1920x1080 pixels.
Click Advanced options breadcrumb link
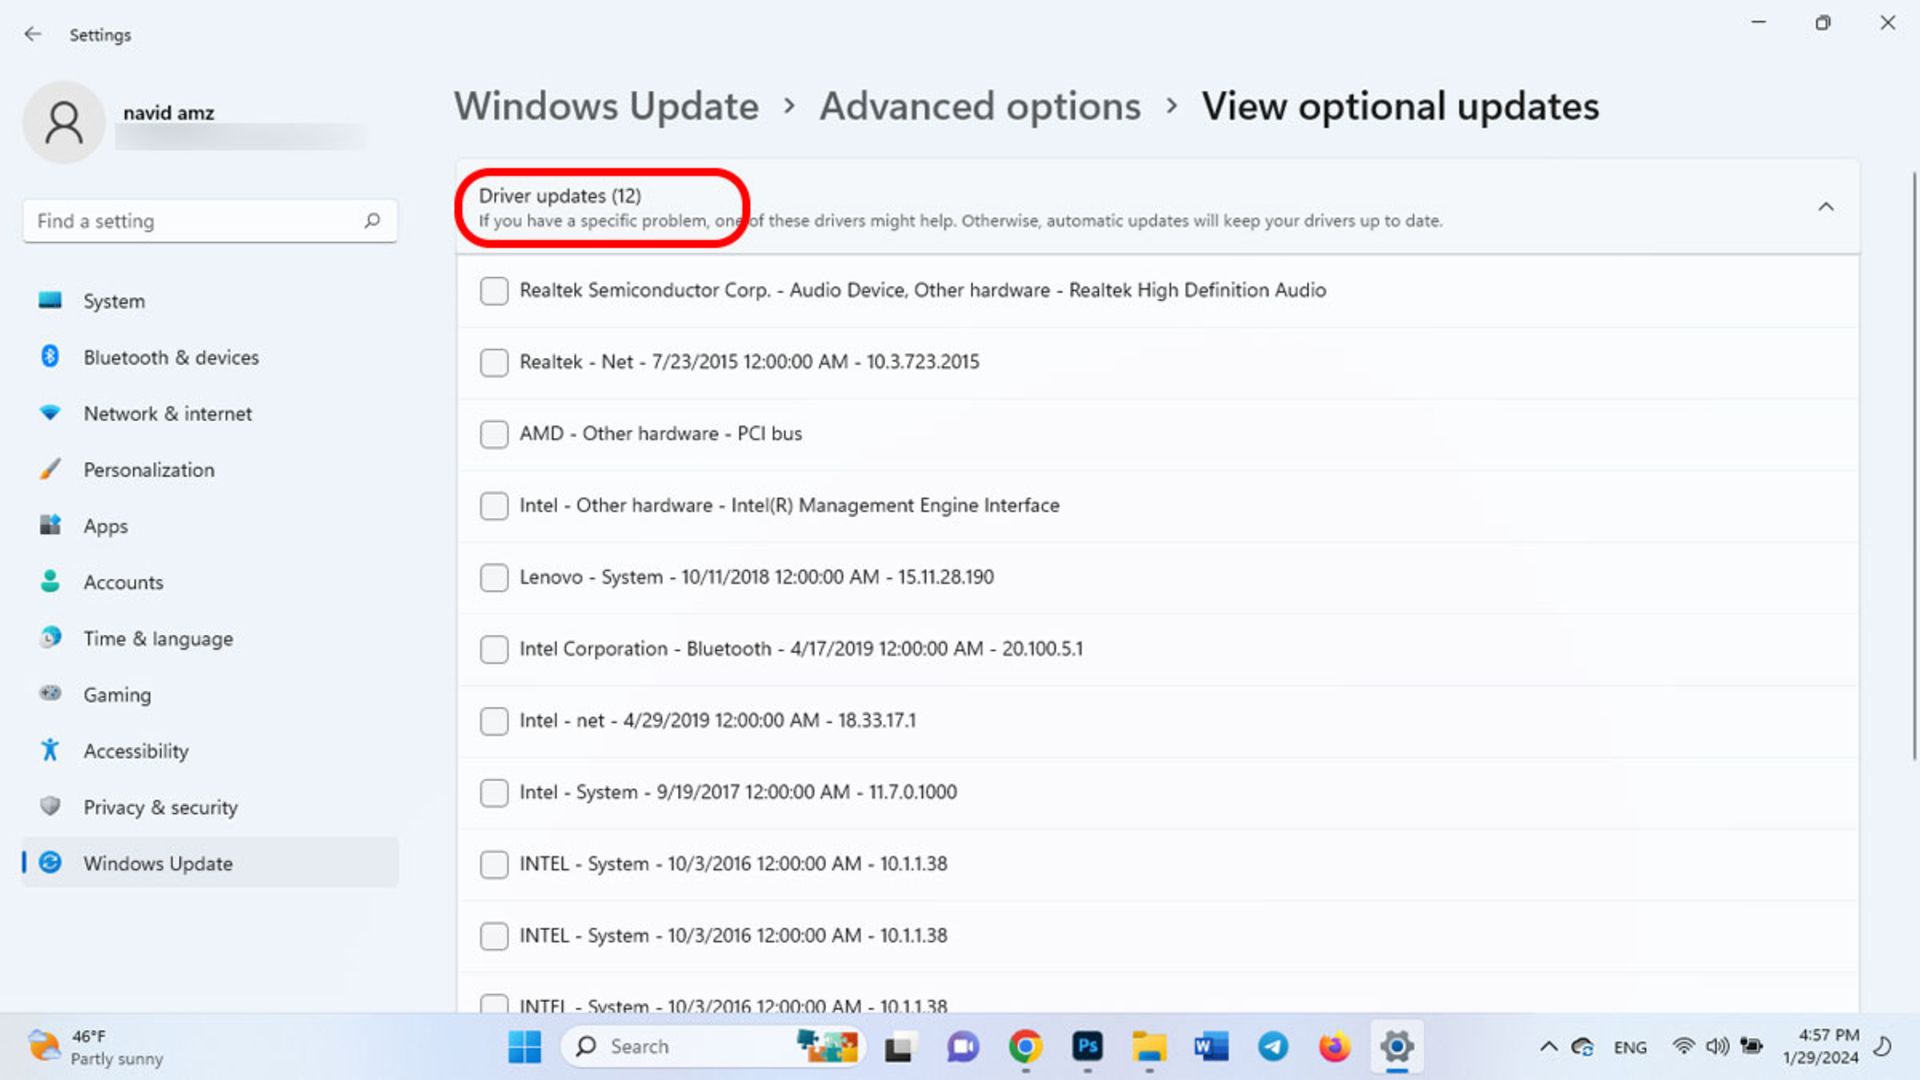980,106
